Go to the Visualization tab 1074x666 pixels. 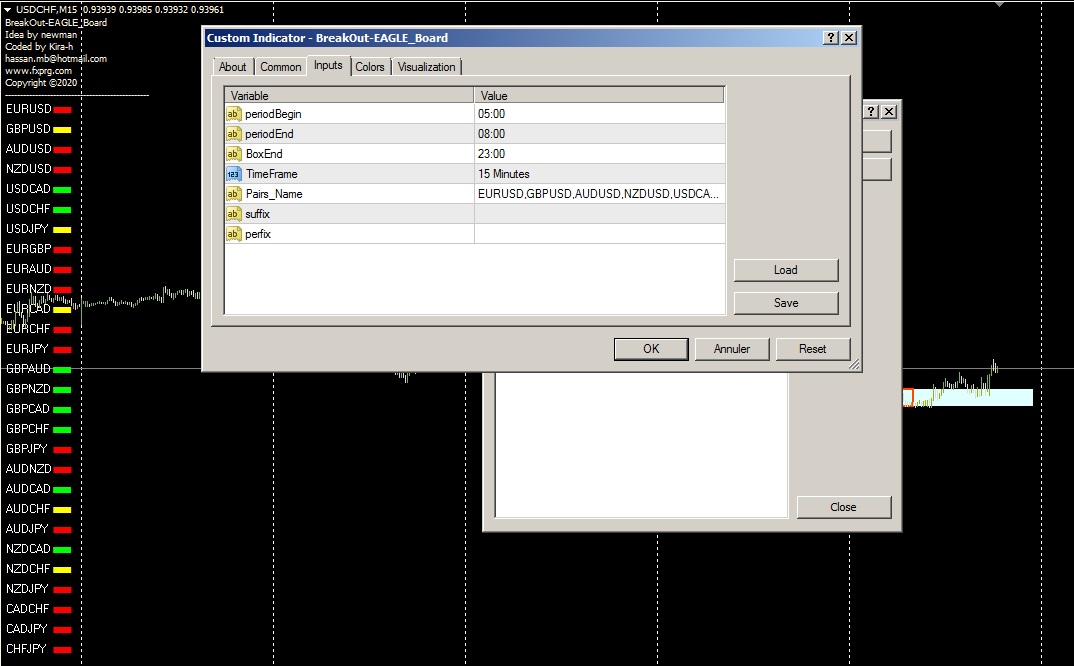427,67
